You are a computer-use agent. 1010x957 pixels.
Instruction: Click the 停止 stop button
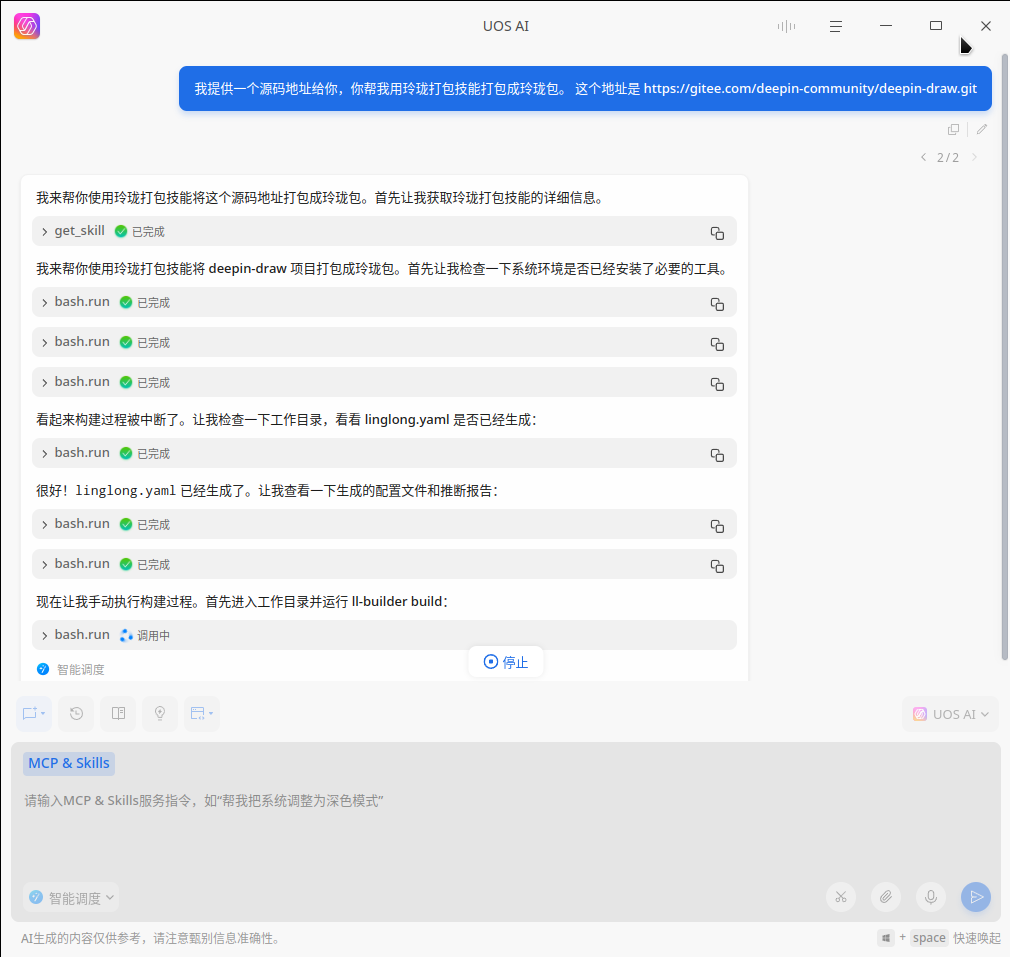[506, 662]
